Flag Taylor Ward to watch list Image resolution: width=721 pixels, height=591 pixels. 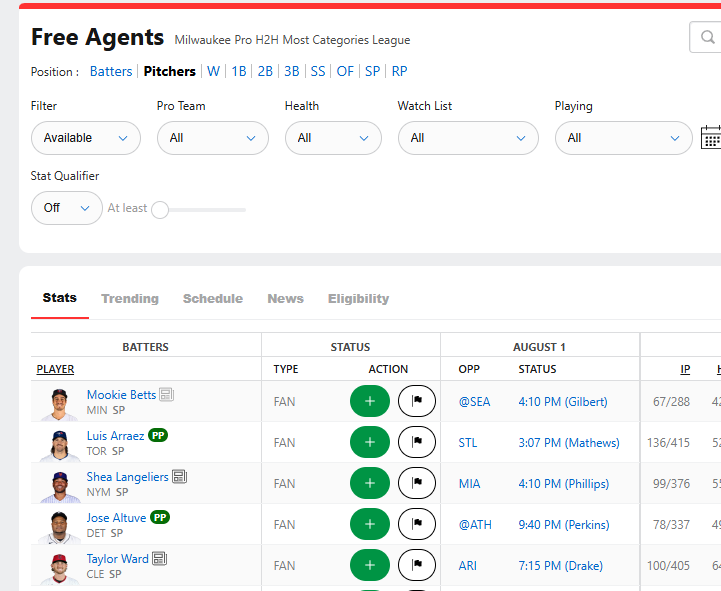point(417,565)
